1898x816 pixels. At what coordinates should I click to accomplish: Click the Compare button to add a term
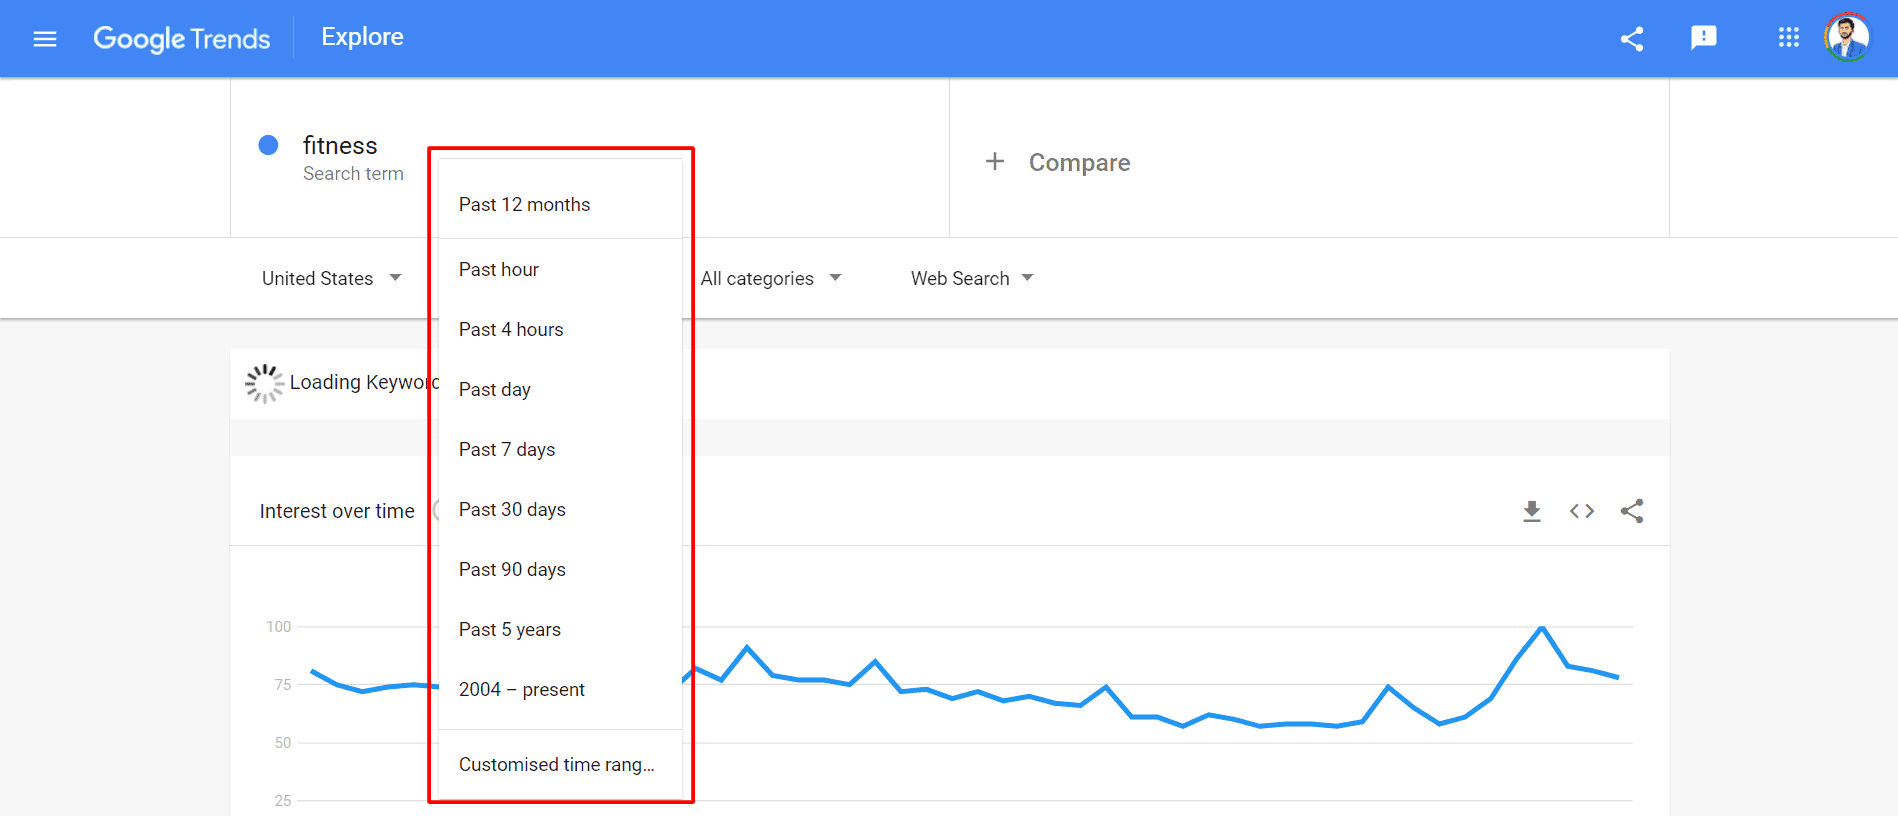click(1058, 161)
